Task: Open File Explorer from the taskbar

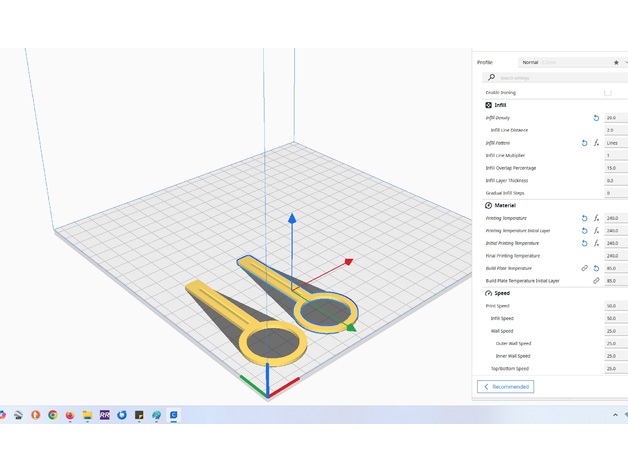Action: [86, 414]
